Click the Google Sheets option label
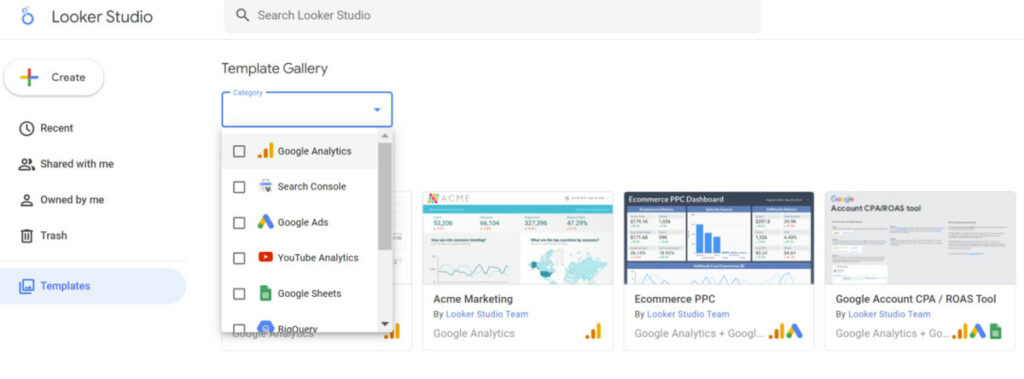Image resolution: width=1024 pixels, height=379 pixels. (310, 293)
